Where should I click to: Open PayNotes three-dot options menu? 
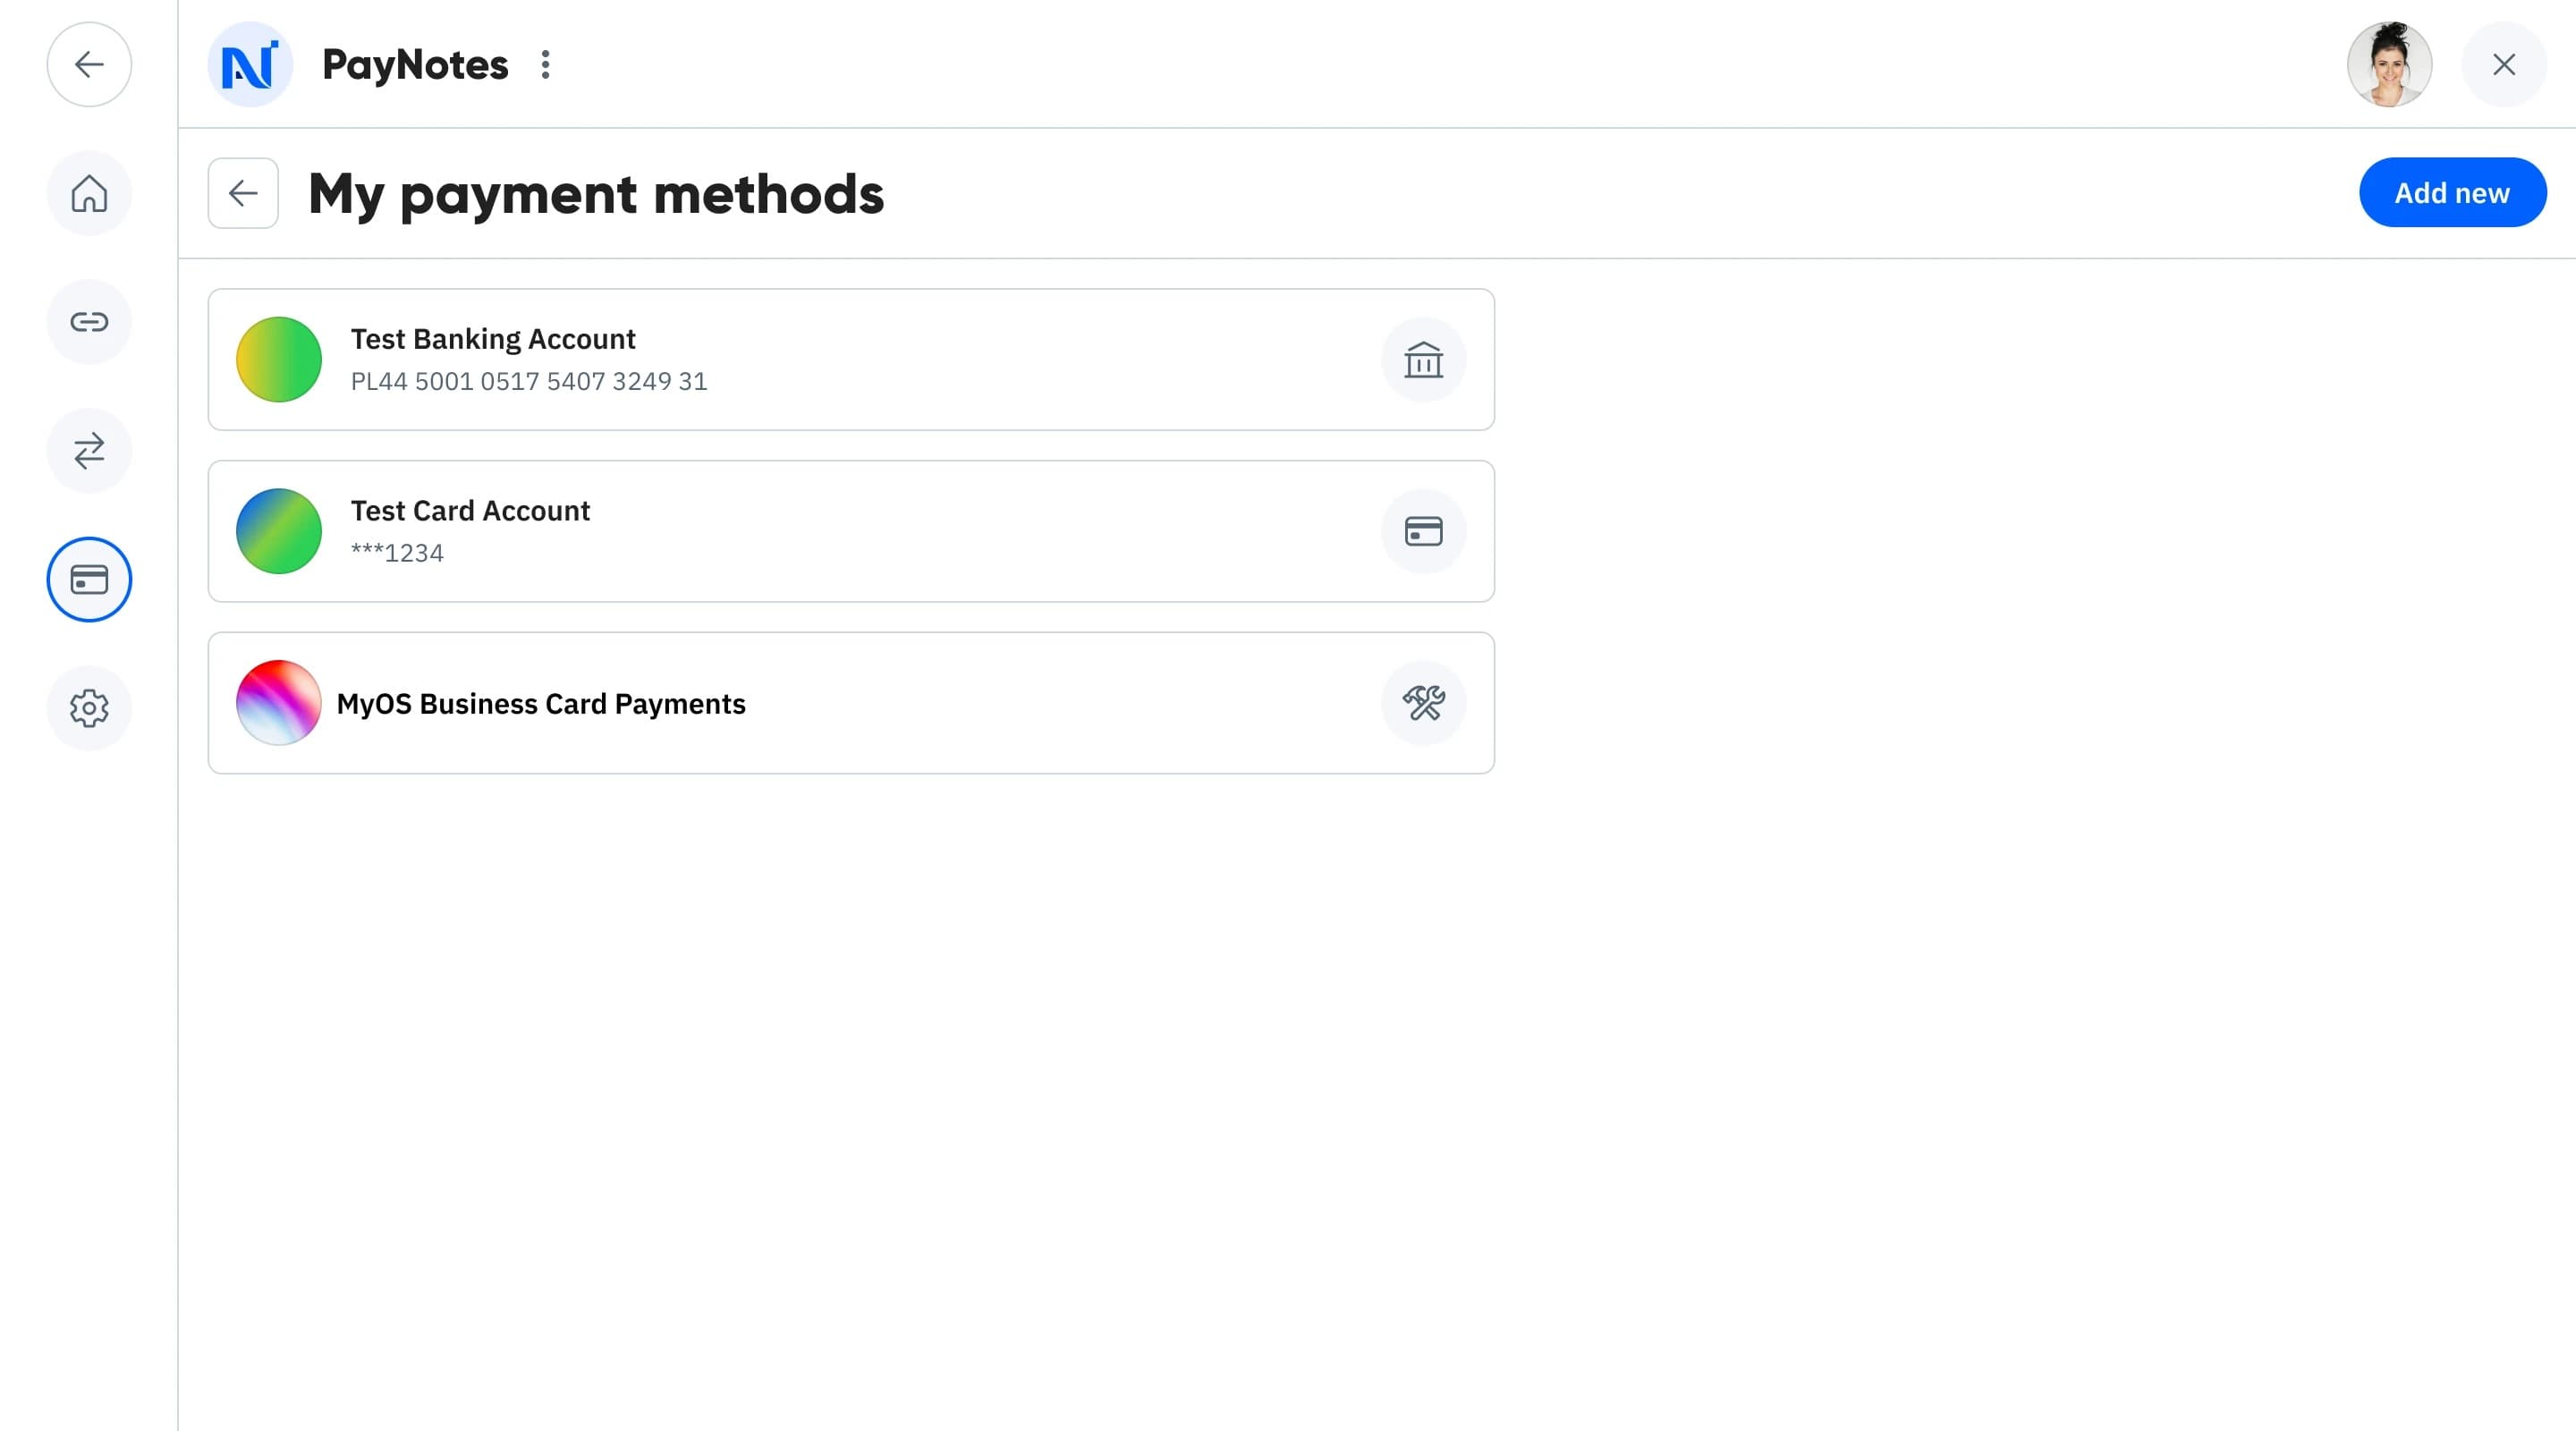tap(545, 65)
